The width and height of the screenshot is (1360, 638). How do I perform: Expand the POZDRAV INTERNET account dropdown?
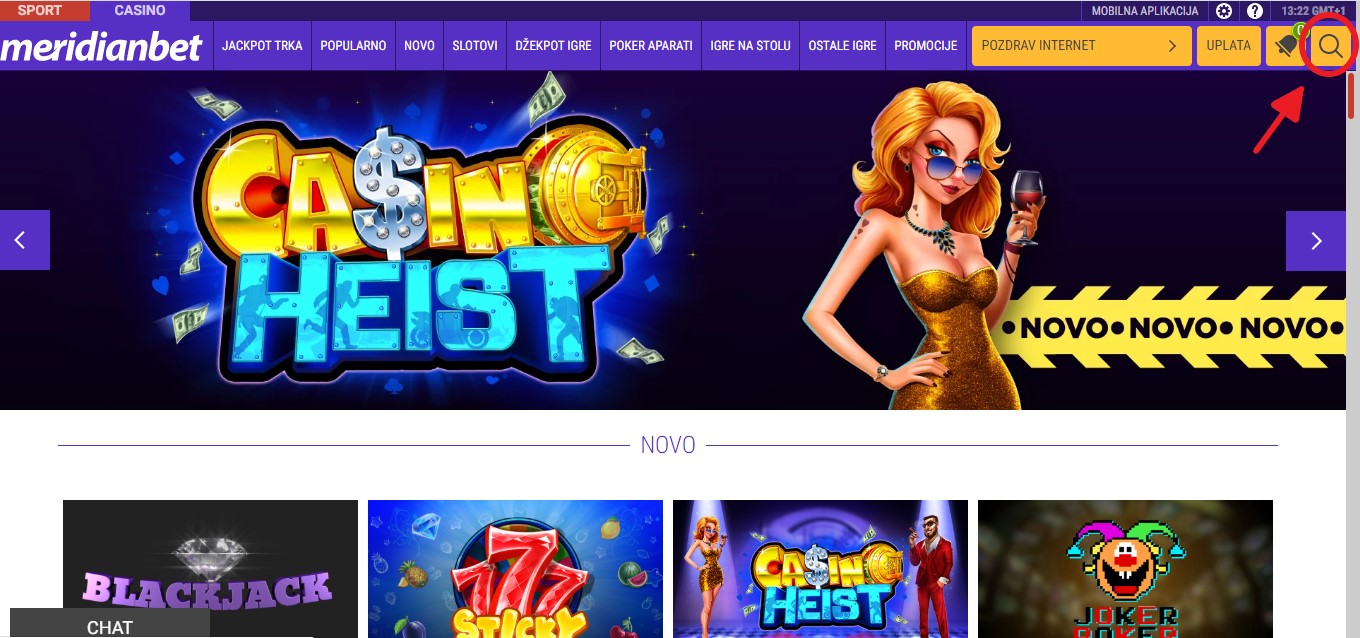click(x=1082, y=46)
